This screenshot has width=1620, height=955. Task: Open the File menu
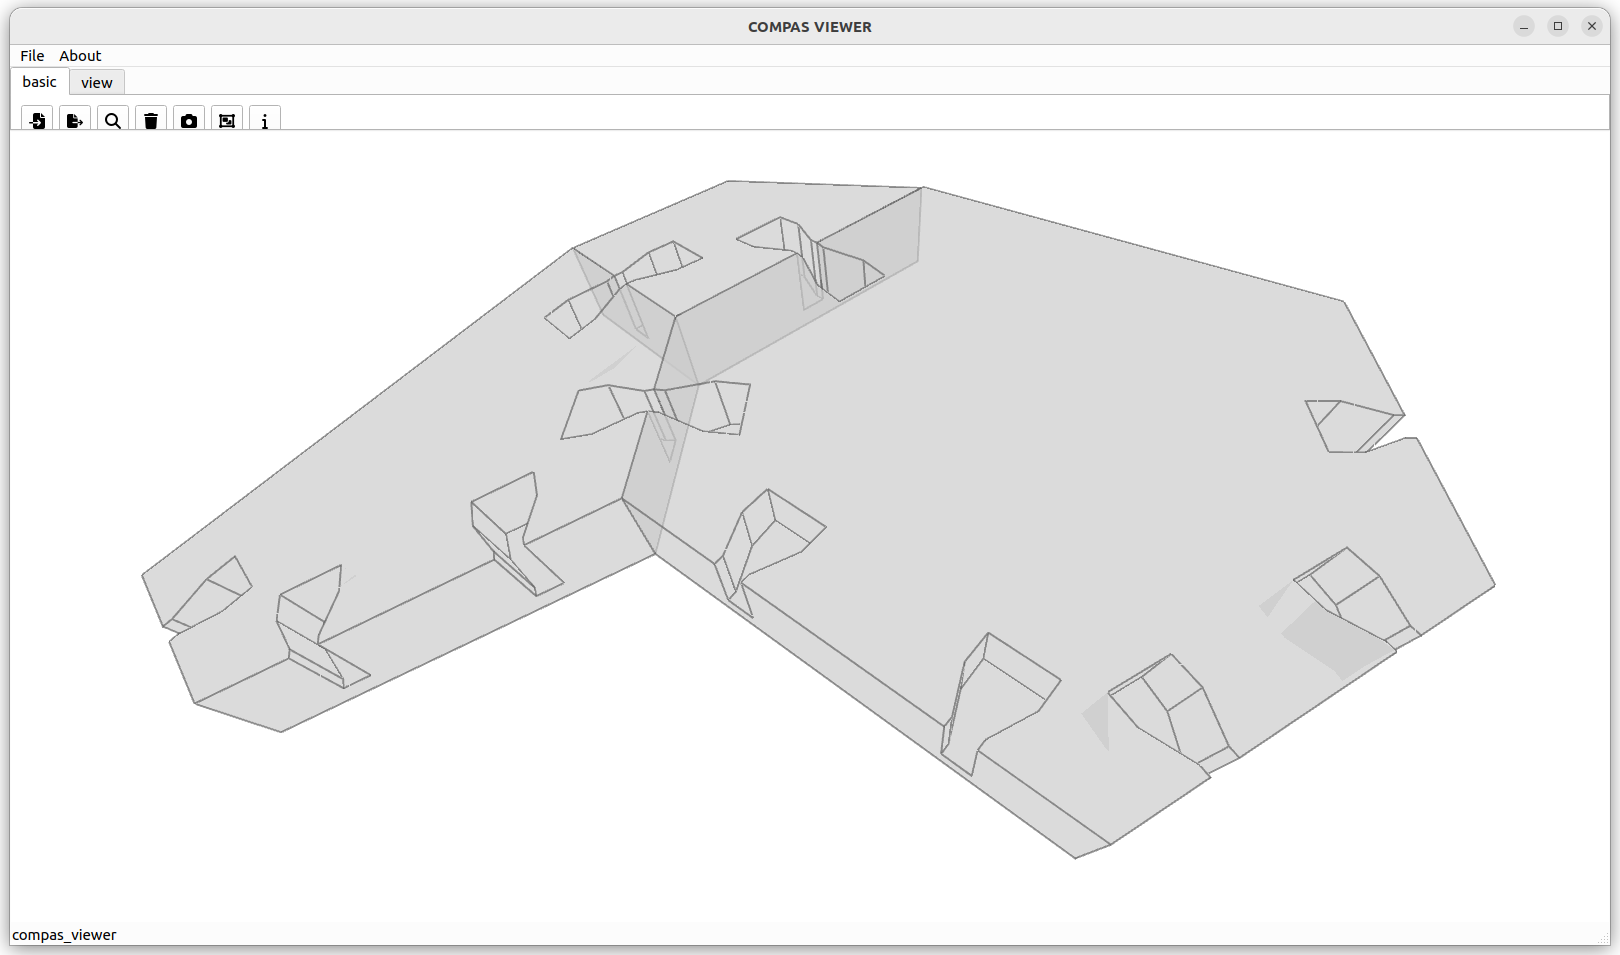pyautogui.click(x=32, y=56)
